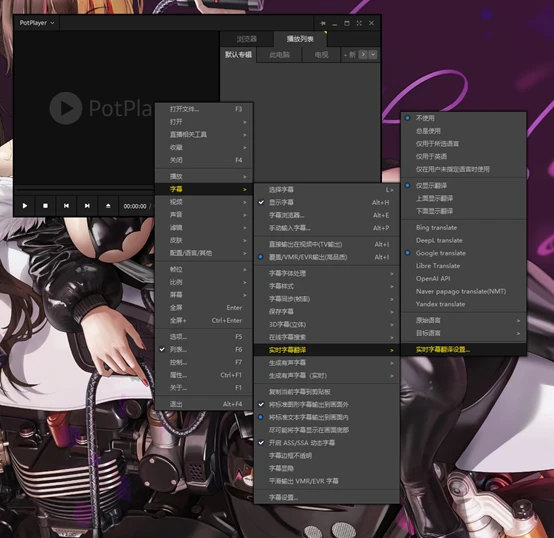Select the 电视 playlist tab
This screenshot has width=554, height=538.
(x=322, y=55)
